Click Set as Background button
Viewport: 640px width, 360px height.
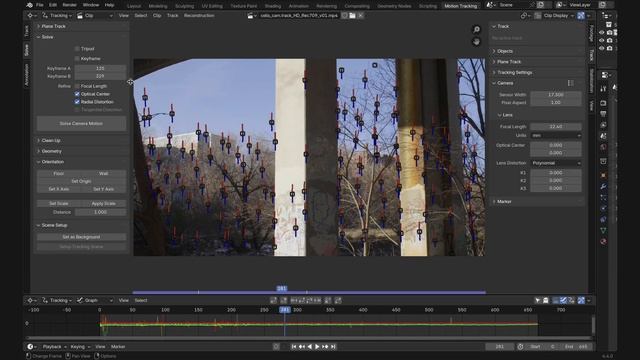point(81,237)
